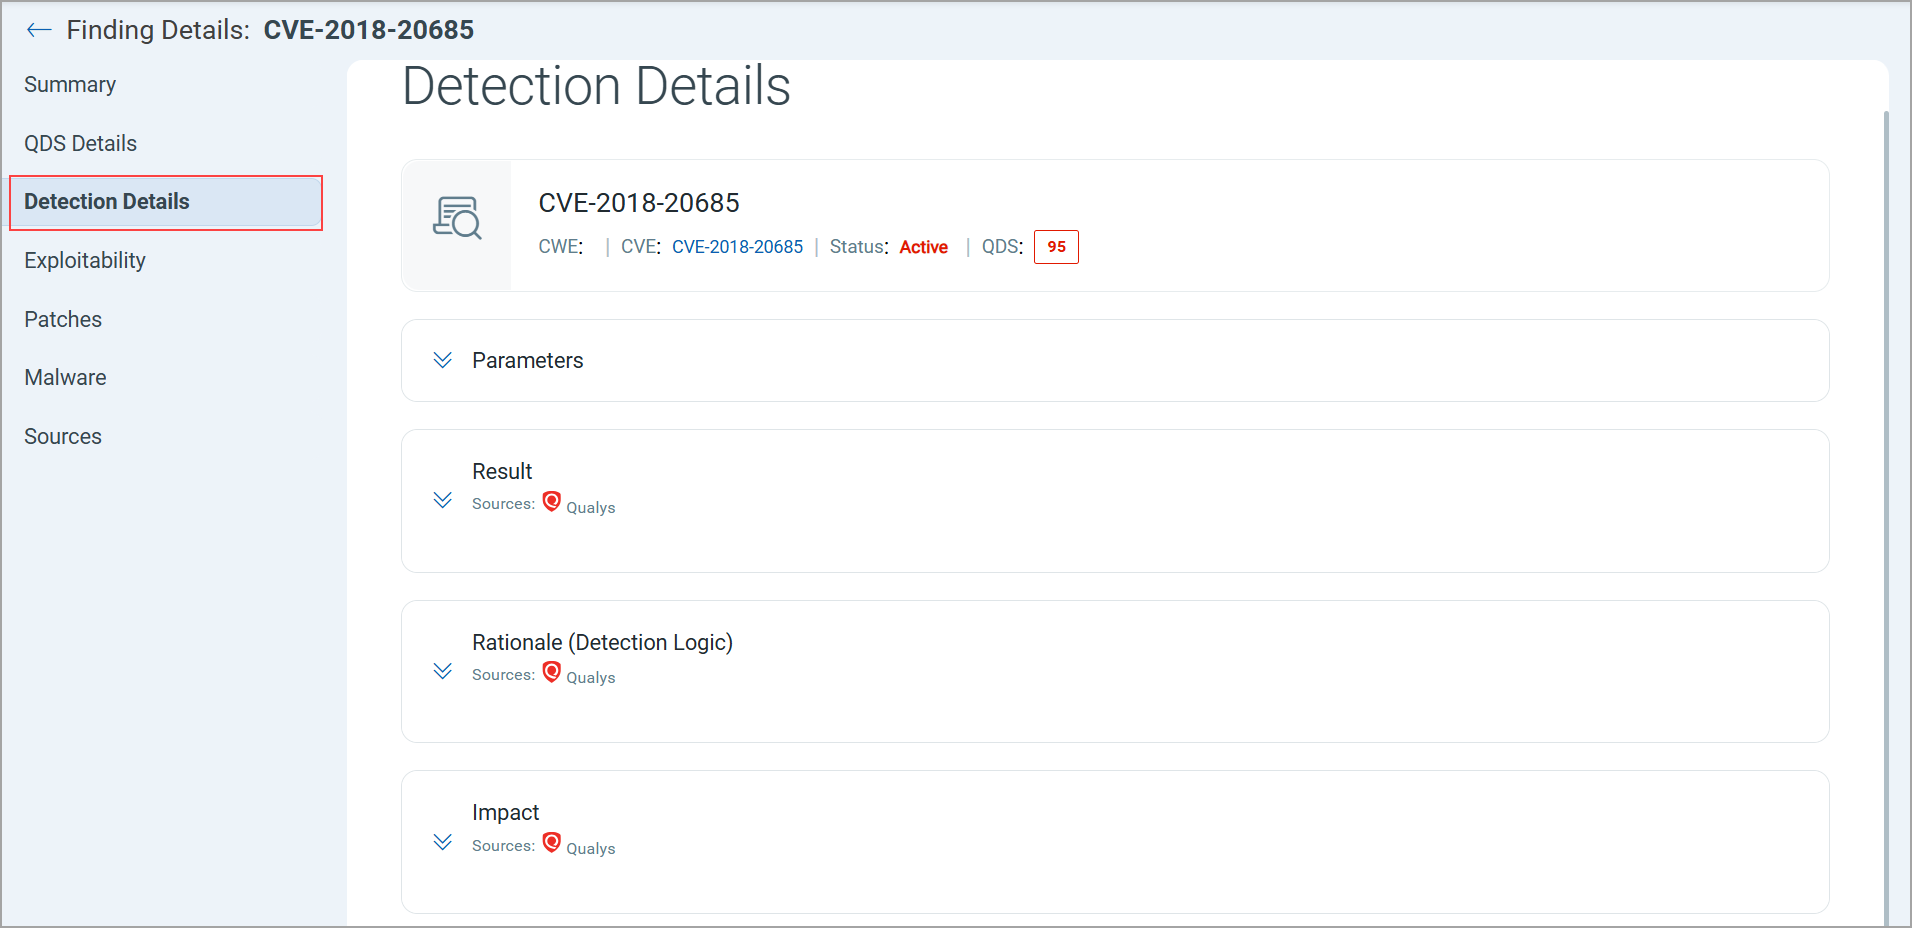Click CVE-2018-20685 in the page header
This screenshot has width=1912, height=928.
369,30
